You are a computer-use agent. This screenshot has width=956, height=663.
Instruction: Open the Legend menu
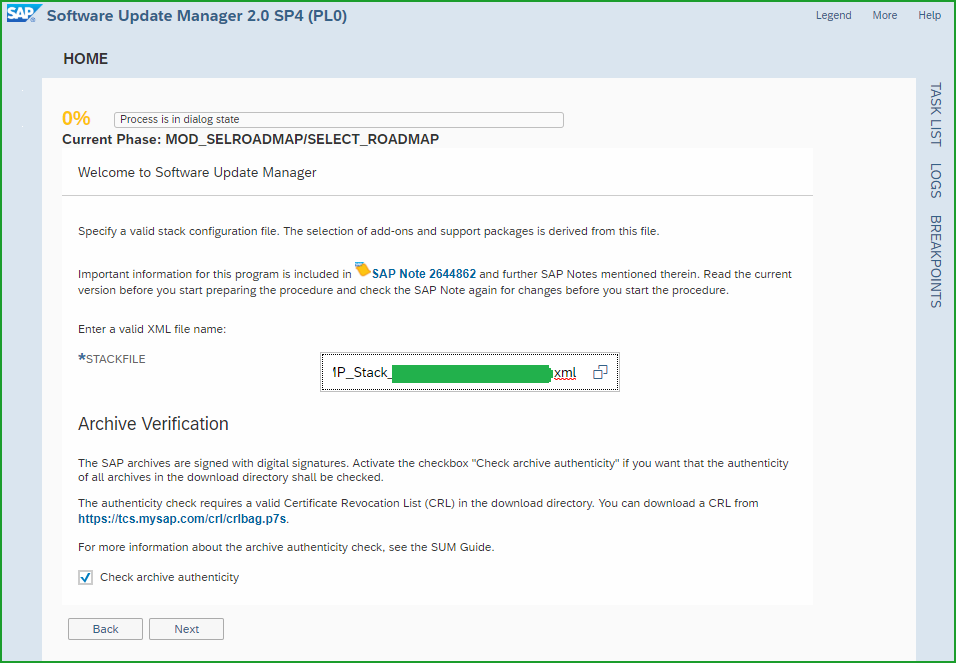click(x=833, y=15)
